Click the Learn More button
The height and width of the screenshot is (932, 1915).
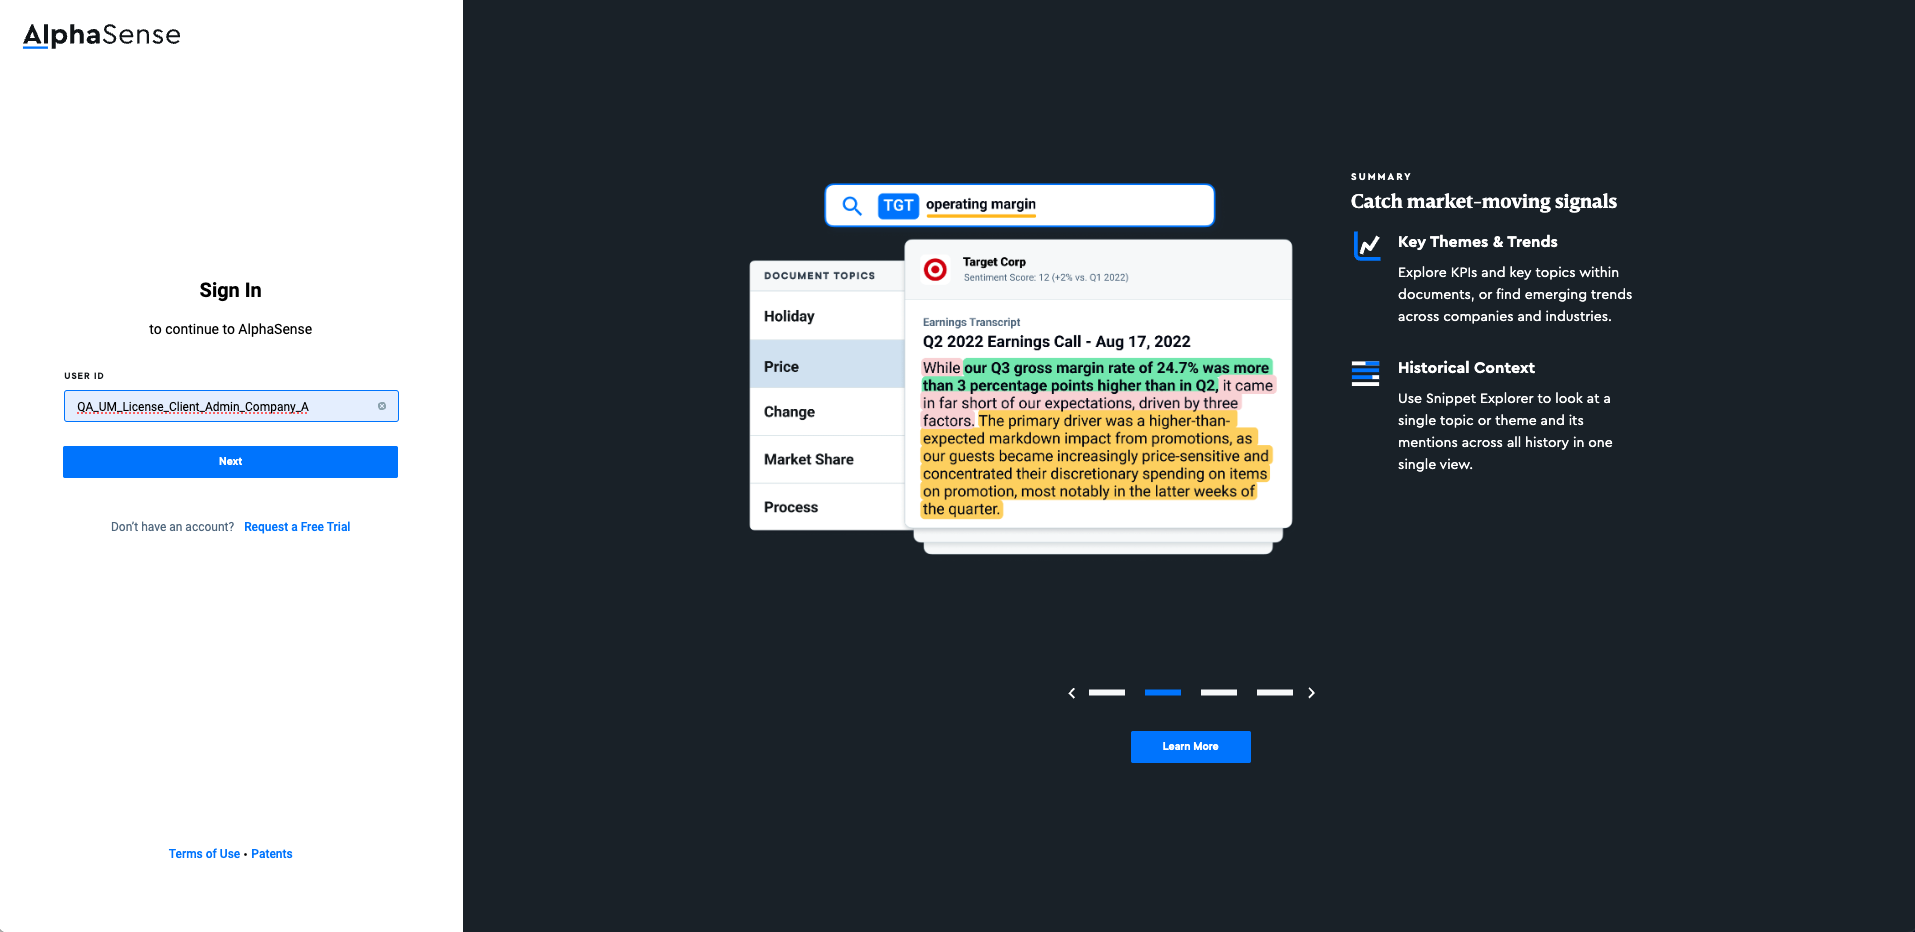click(1190, 747)
